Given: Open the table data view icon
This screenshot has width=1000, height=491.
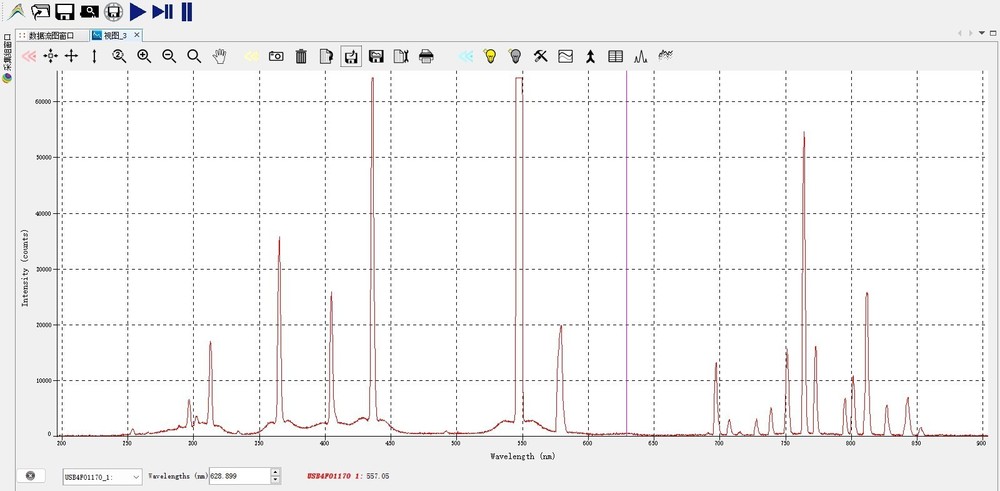Looking at the screenshot, I should pyautogui.click(x=615, y=57).
